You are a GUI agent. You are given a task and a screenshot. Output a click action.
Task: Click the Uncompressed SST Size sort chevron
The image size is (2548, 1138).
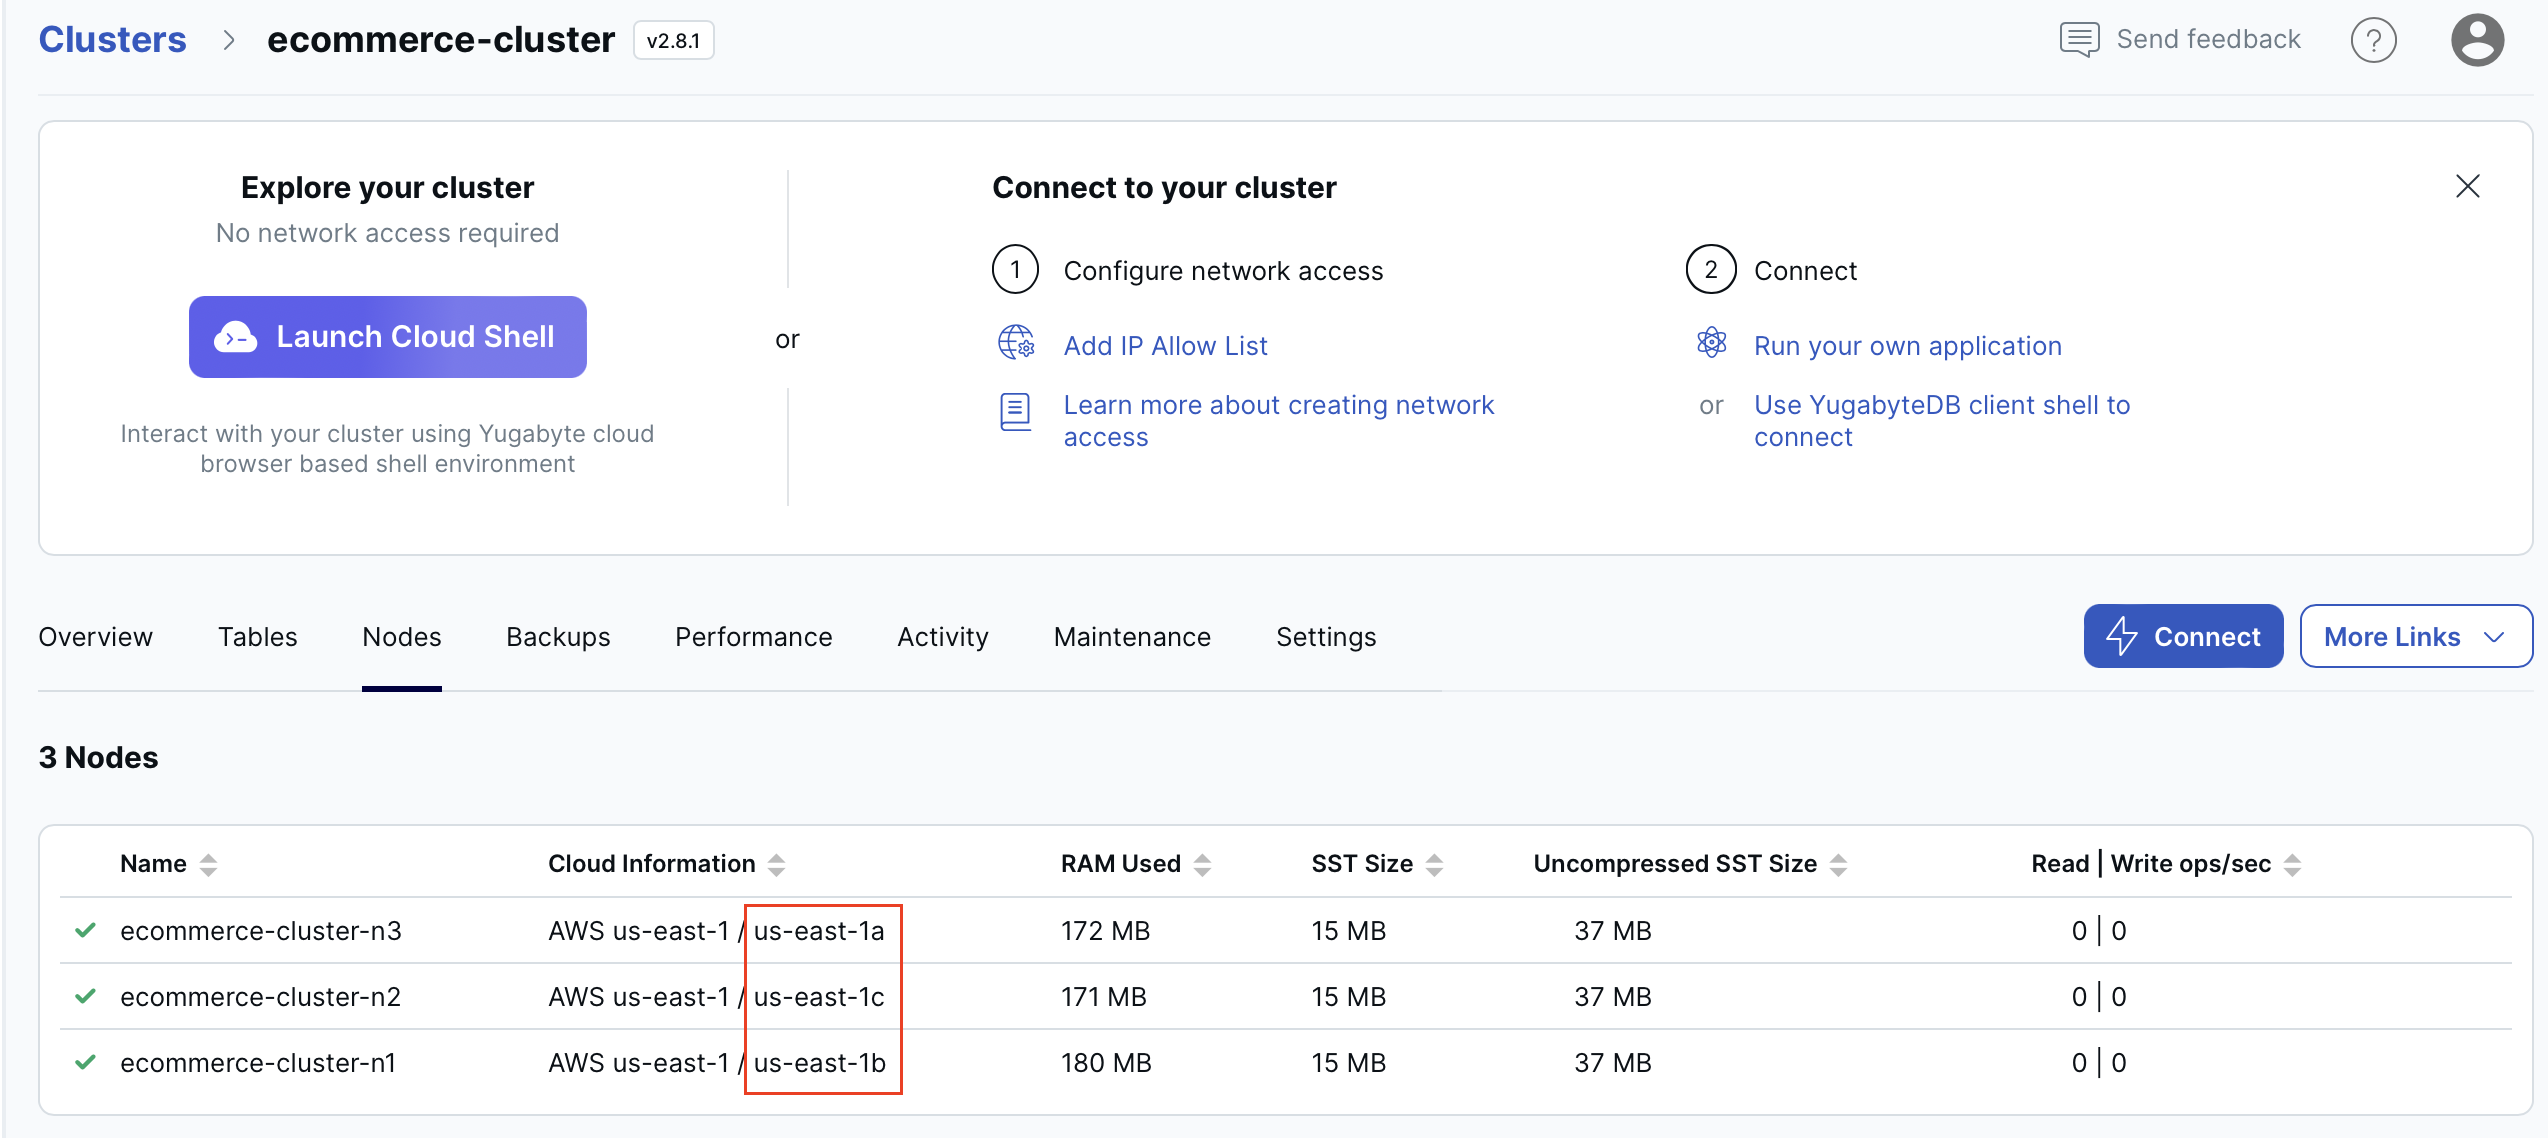1838,863
